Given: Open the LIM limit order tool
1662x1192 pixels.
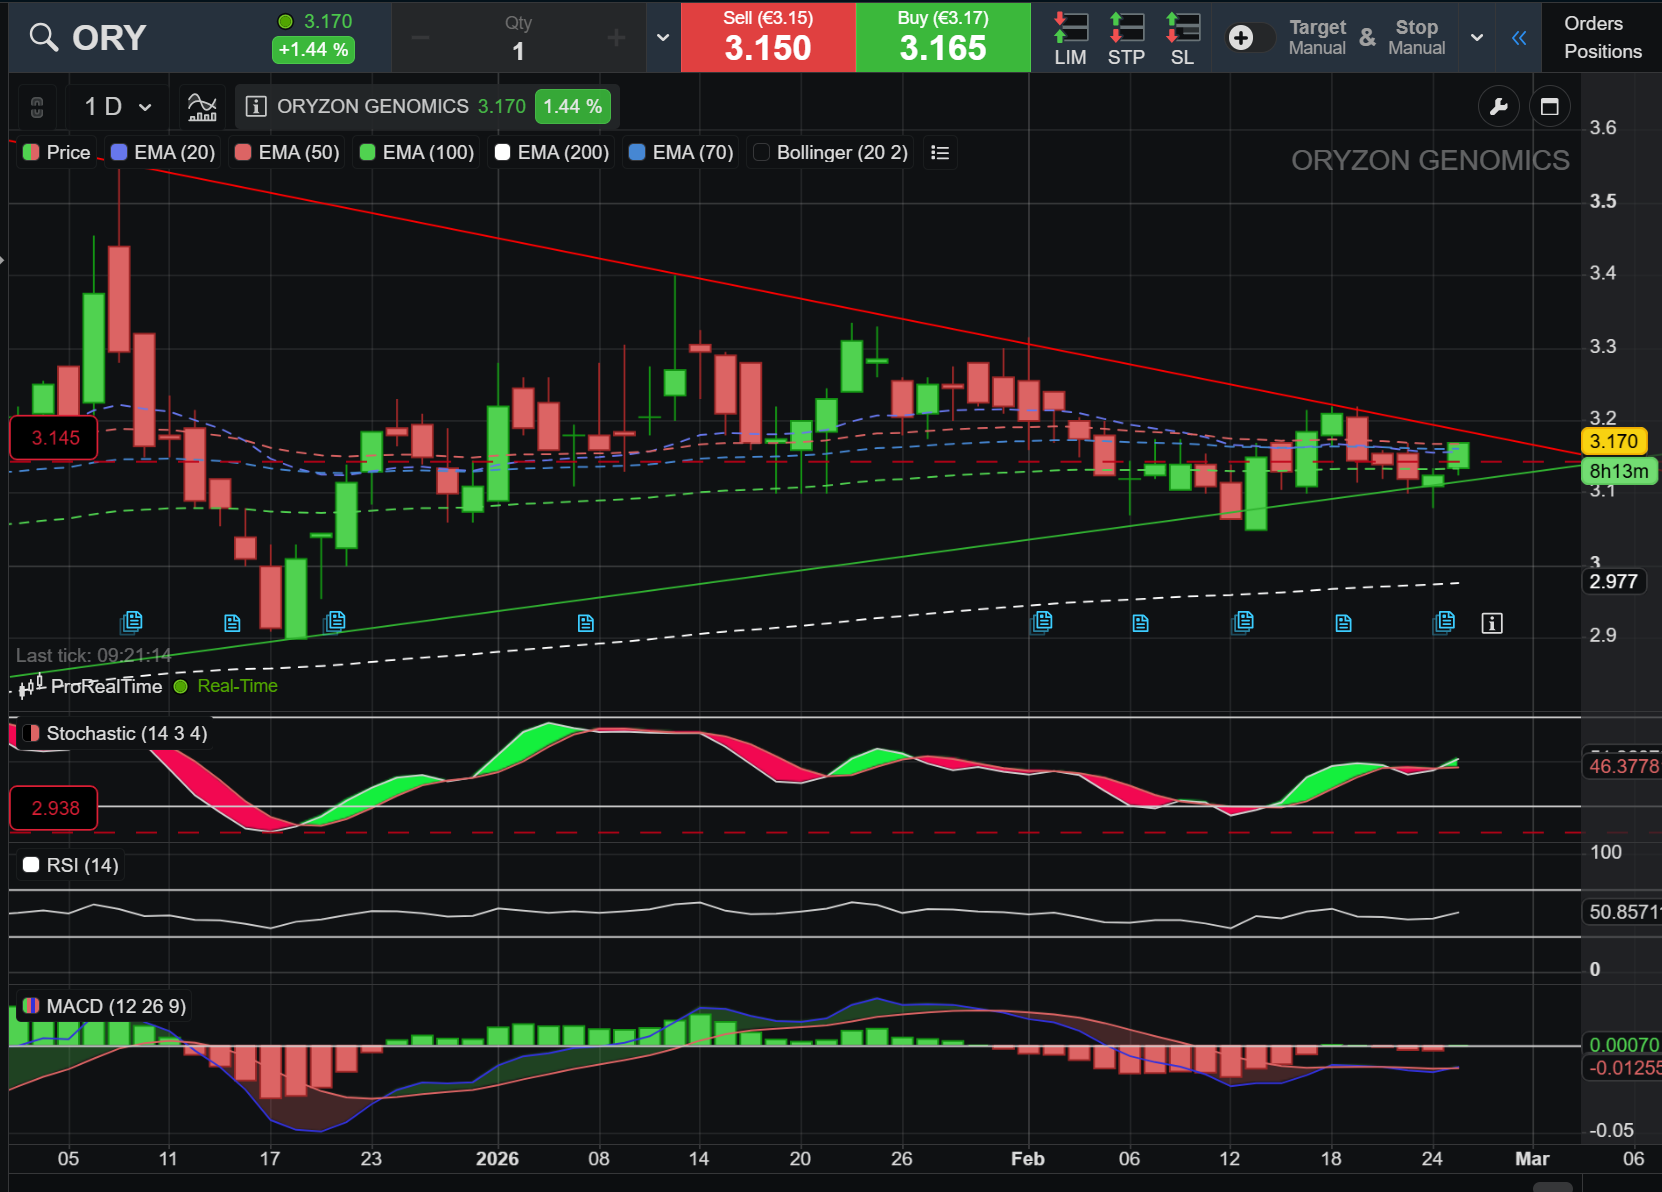Looking at the screenshot, I should 1070,39.
